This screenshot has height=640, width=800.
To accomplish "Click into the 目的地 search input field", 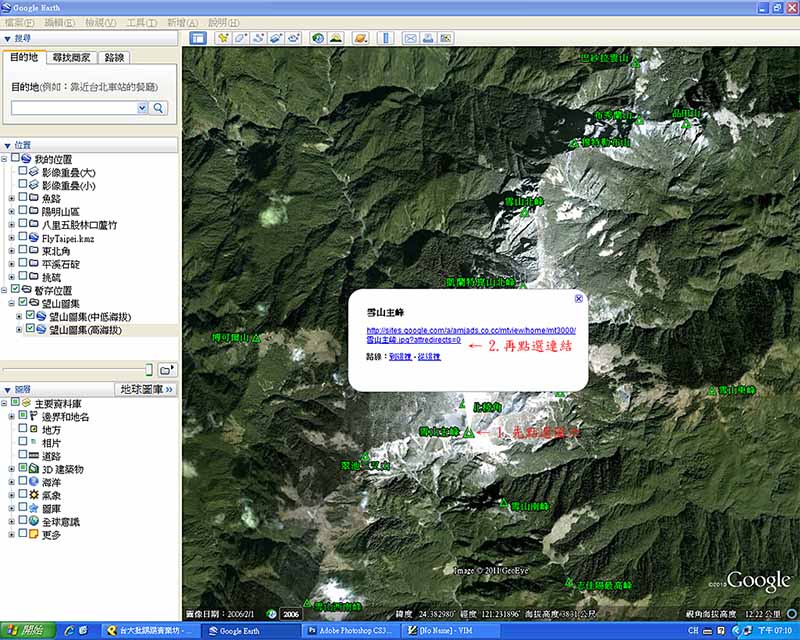I will click(x=74, y=108).
